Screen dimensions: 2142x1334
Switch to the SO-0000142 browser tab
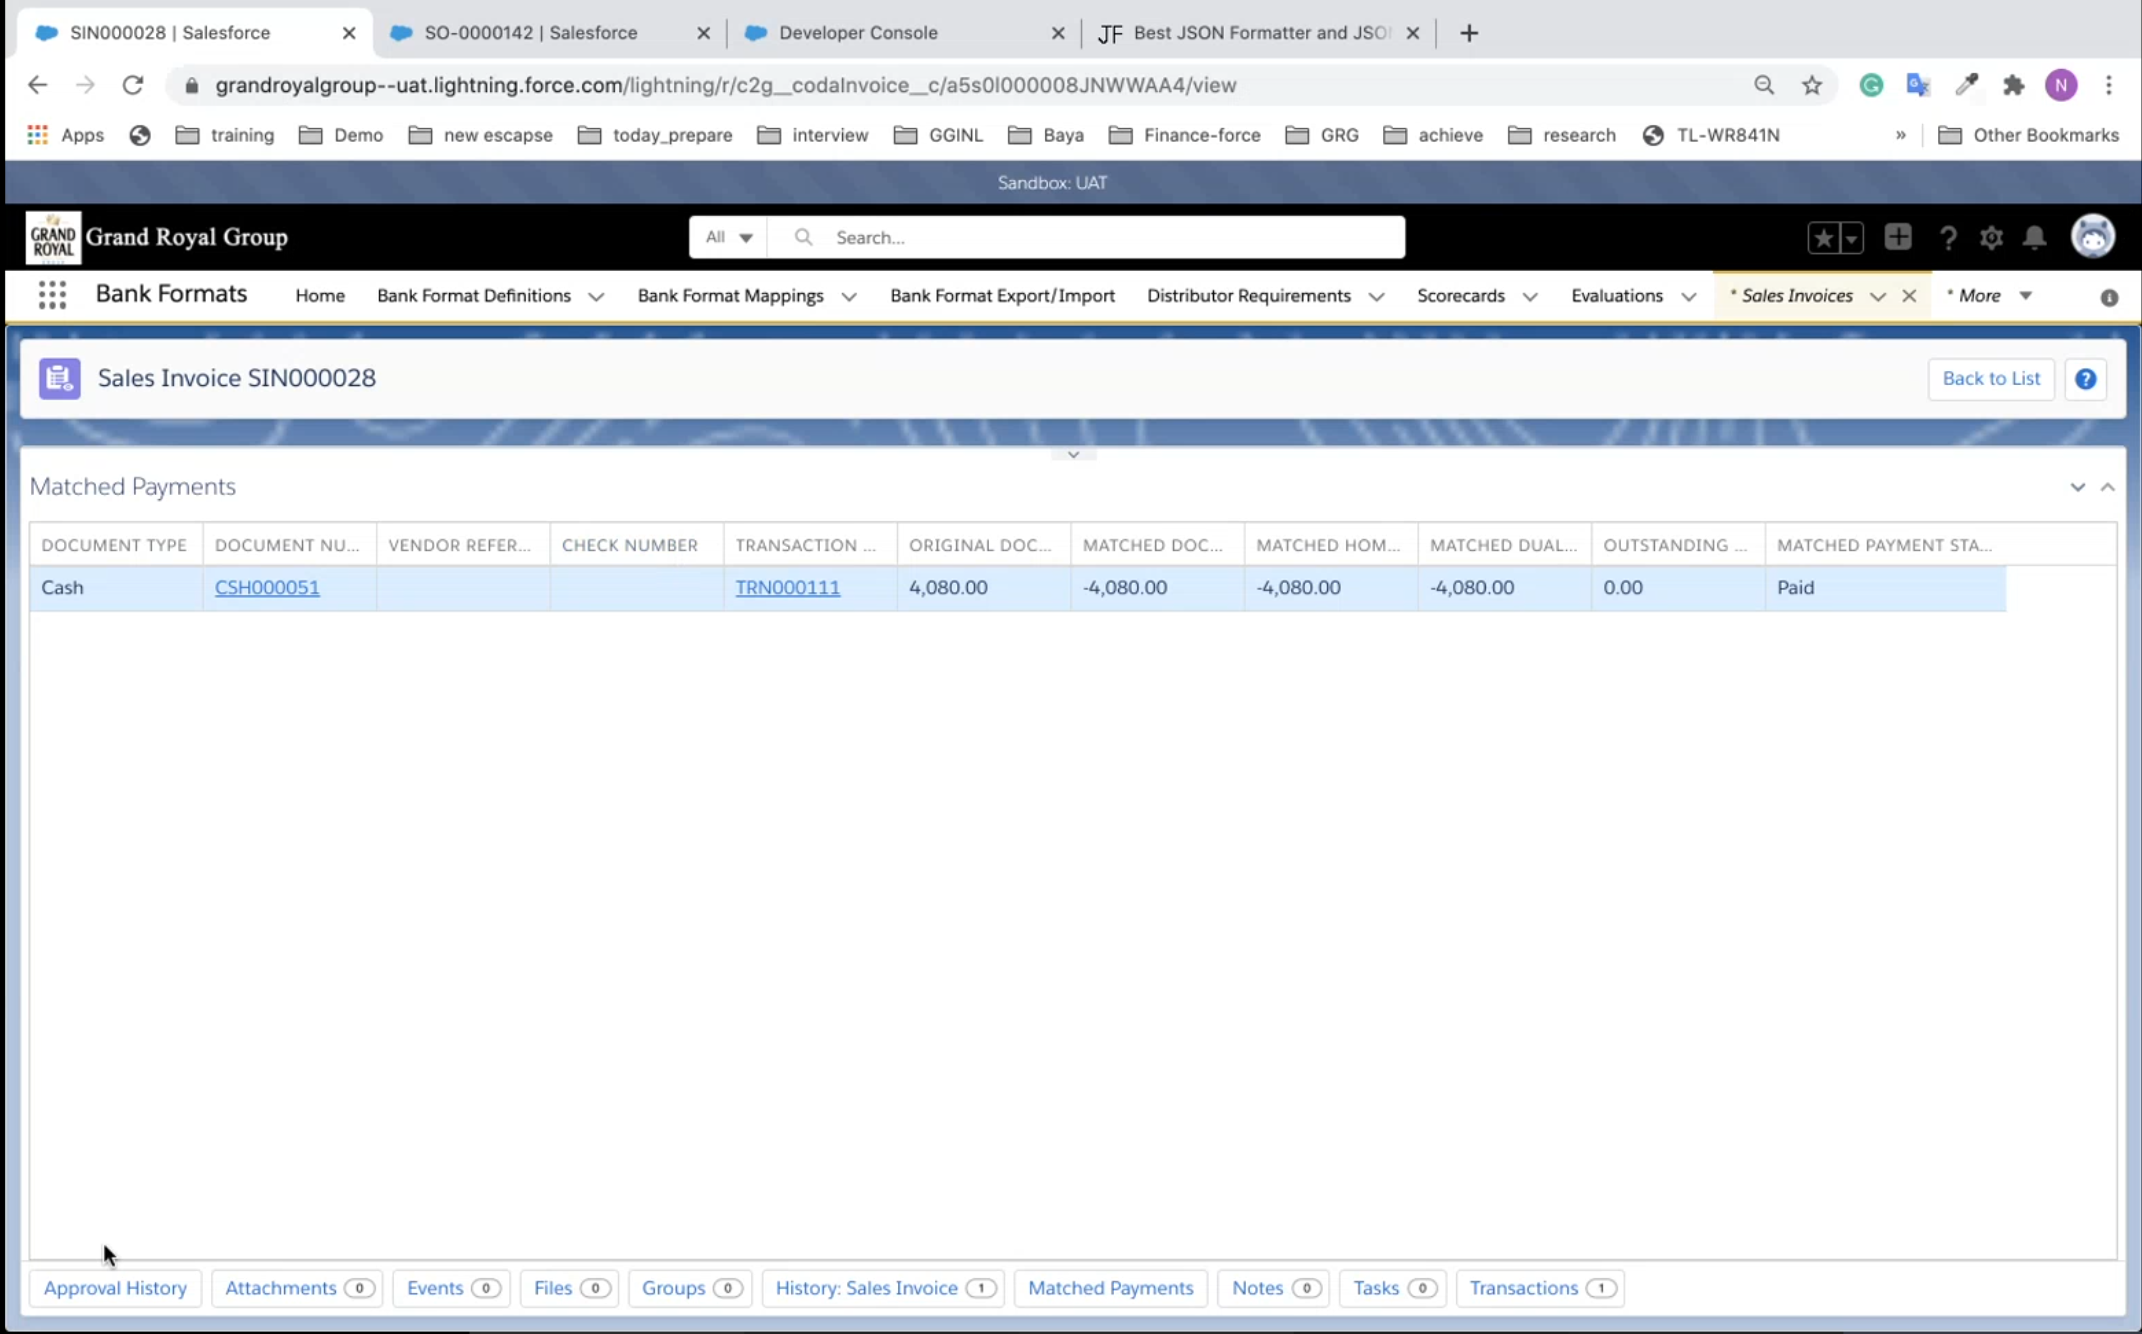[531, 33]
